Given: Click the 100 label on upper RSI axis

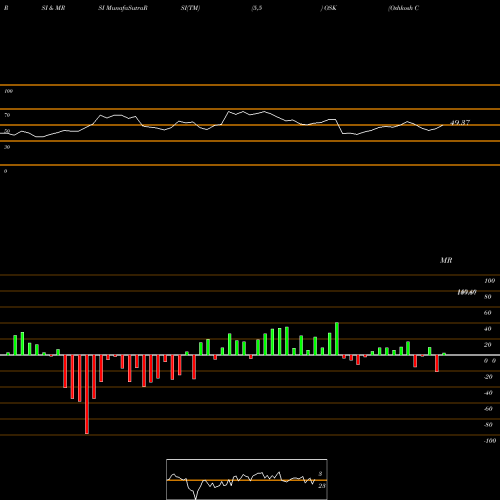Looking at the screenshot, I should [8, 91].
